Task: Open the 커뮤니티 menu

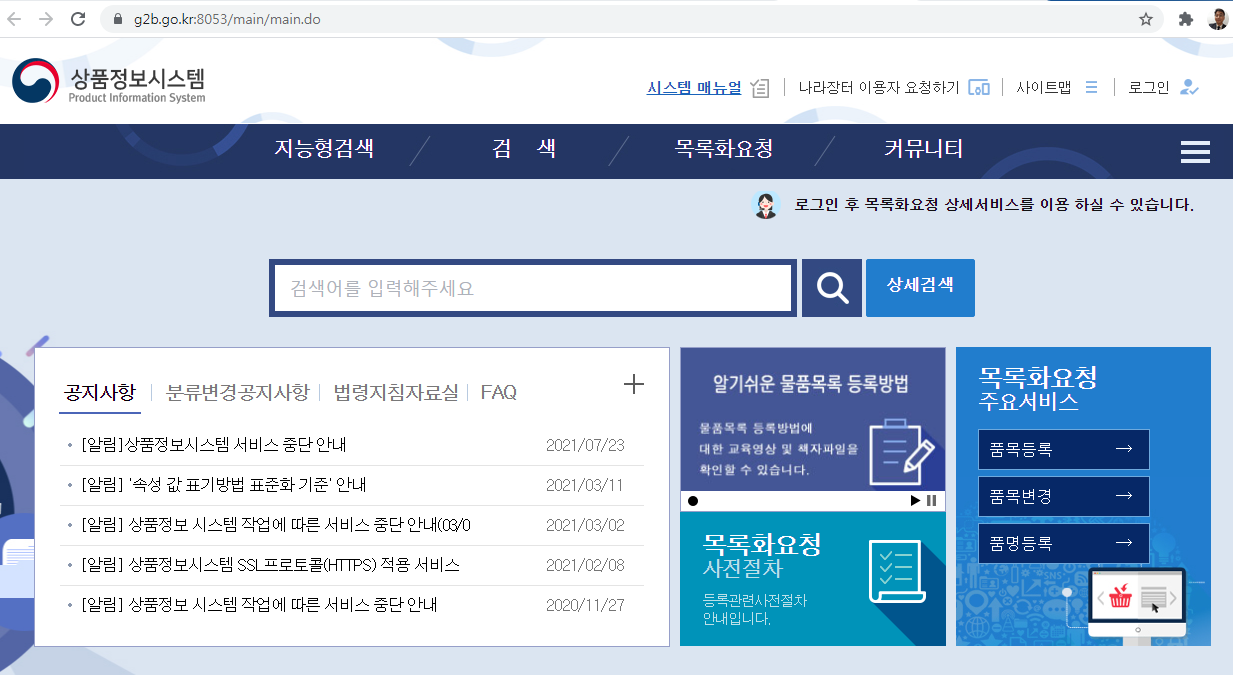Action: (x=923, y=150)
